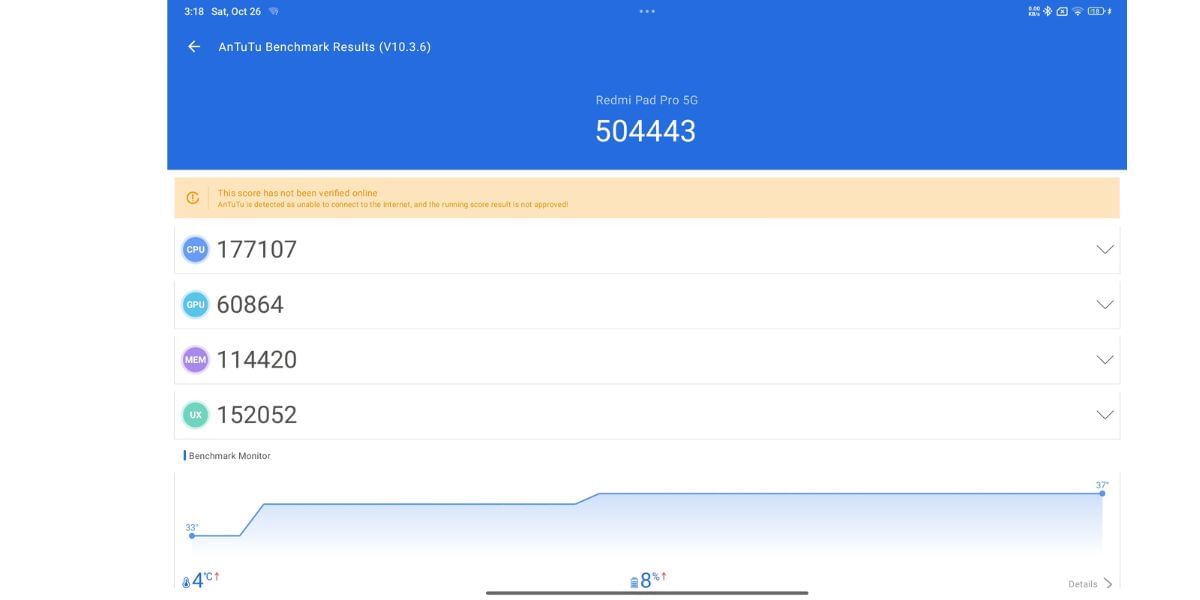Expand the MEM score section
The image size is (1200, 600).
(x=1104, y=360)
